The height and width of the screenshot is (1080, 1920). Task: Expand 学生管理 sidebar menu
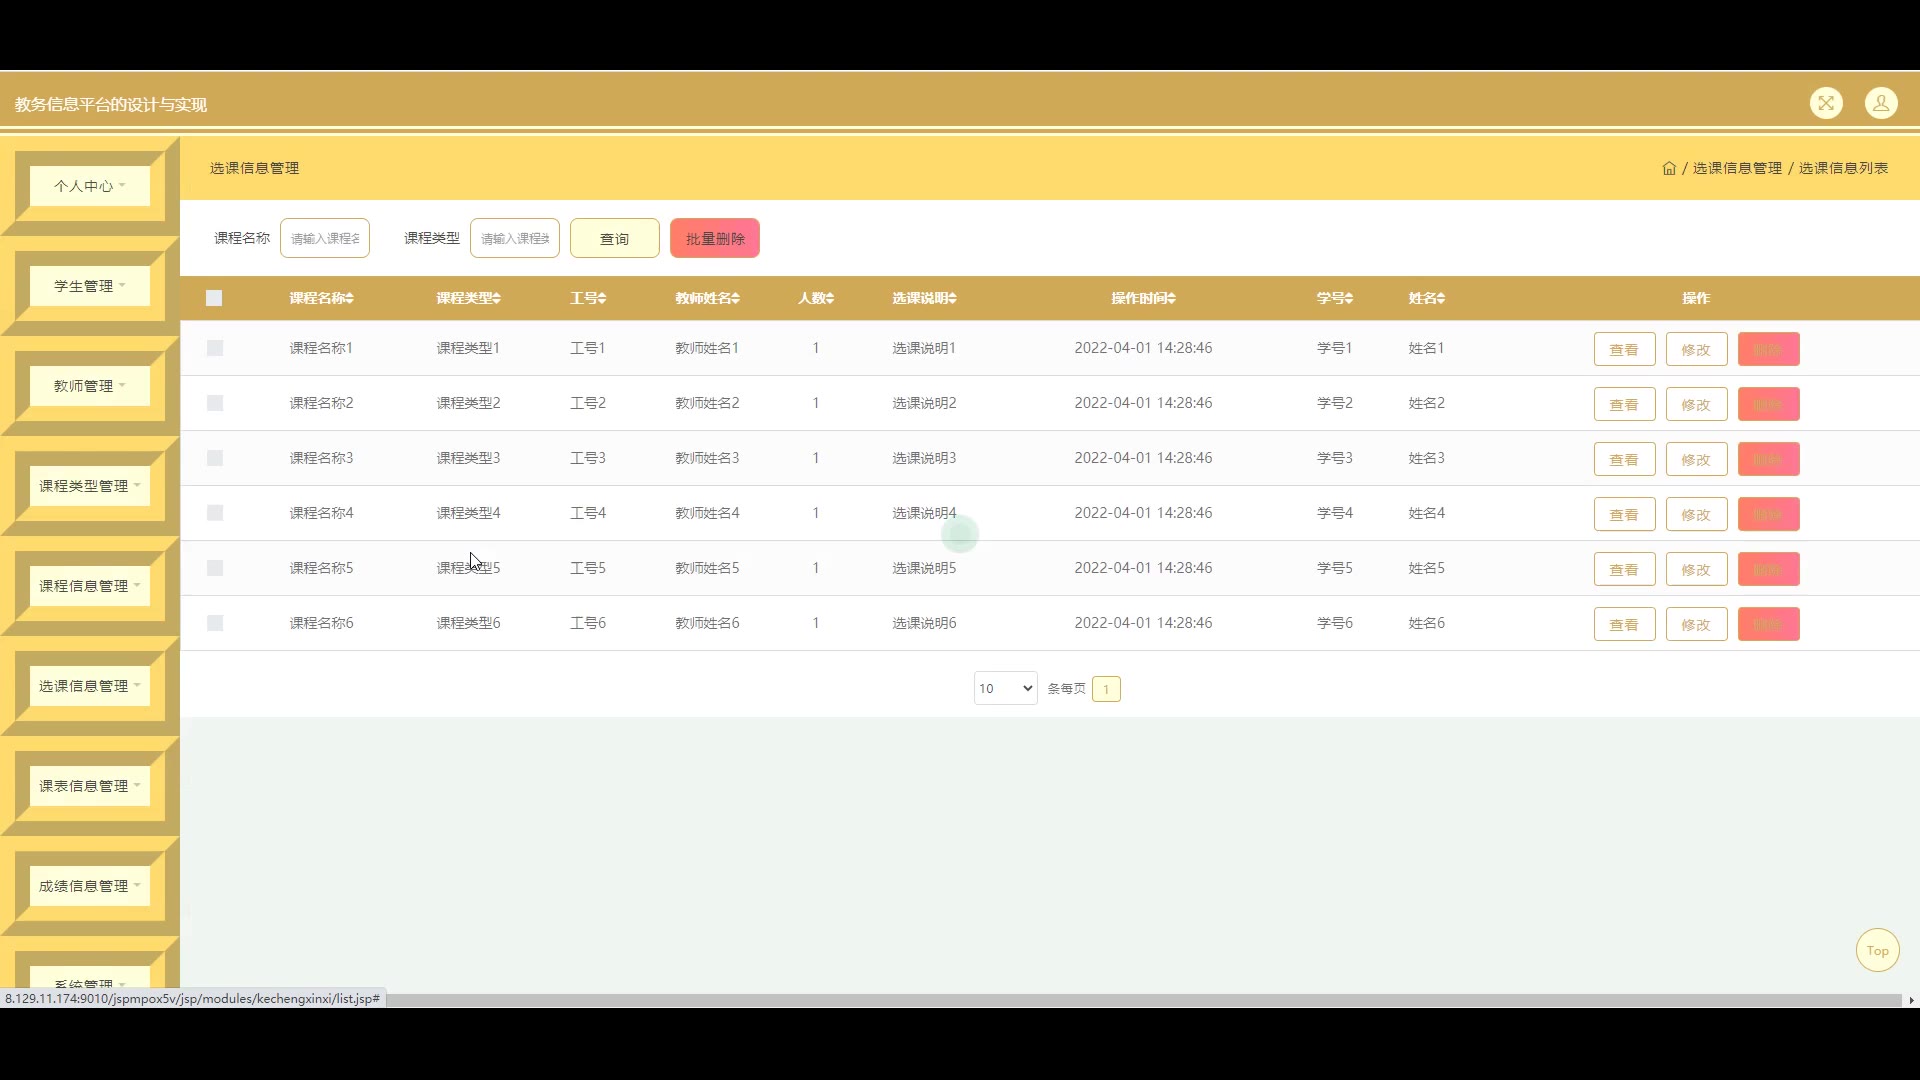tap(90, 286)
